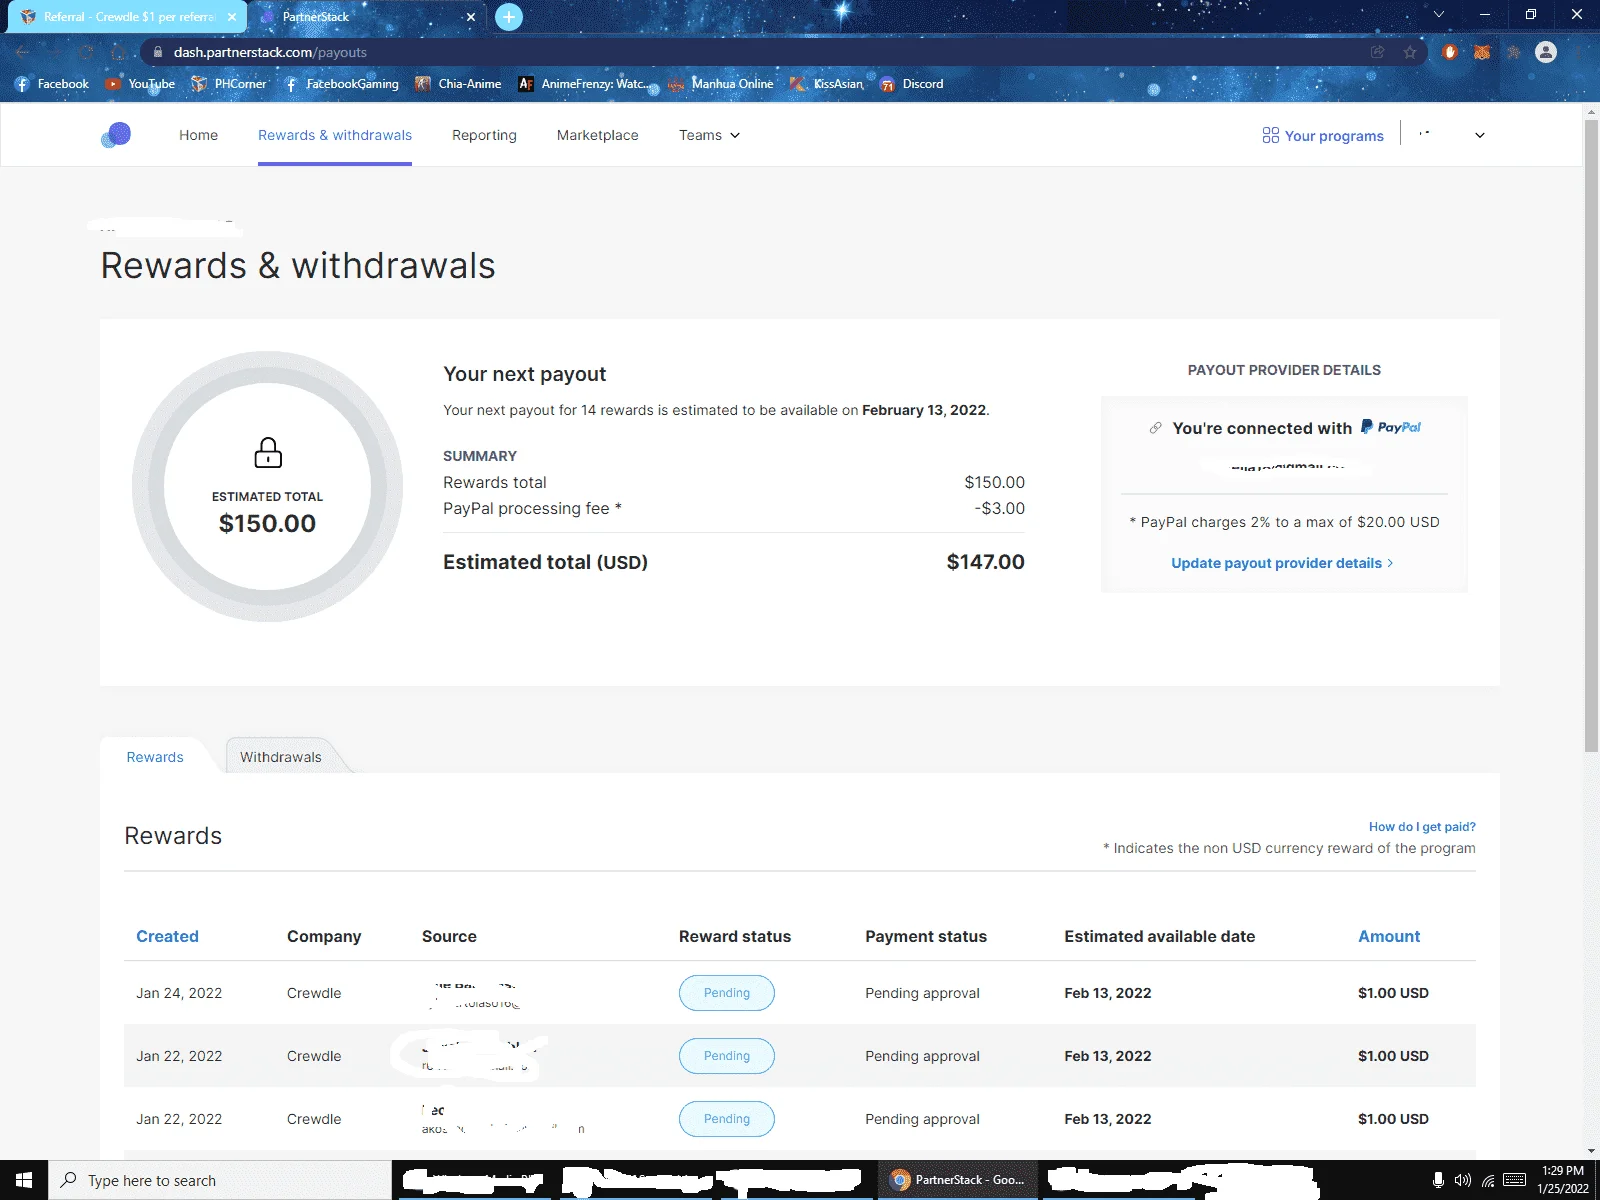
Task: Click the "$150.00" Rewards total value
Action: tap(995, 482)
